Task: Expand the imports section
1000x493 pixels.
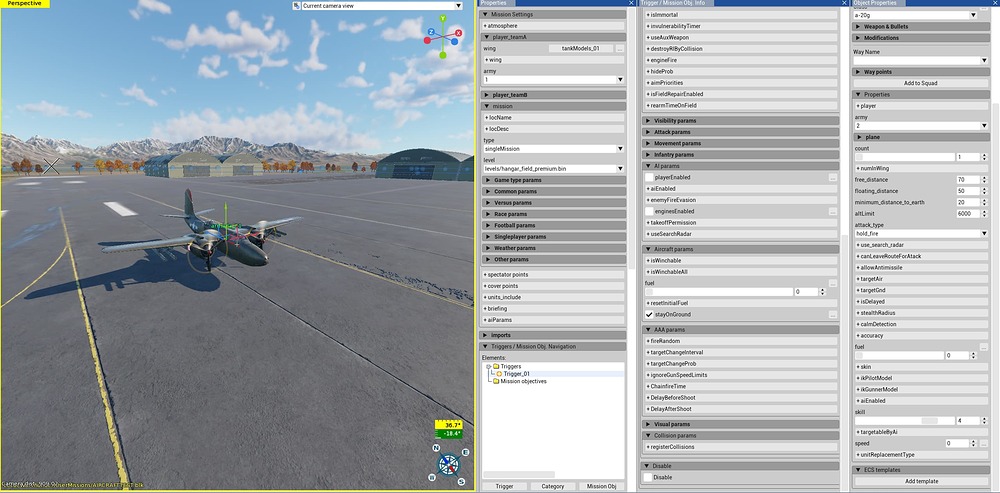Action: (554, 335)
